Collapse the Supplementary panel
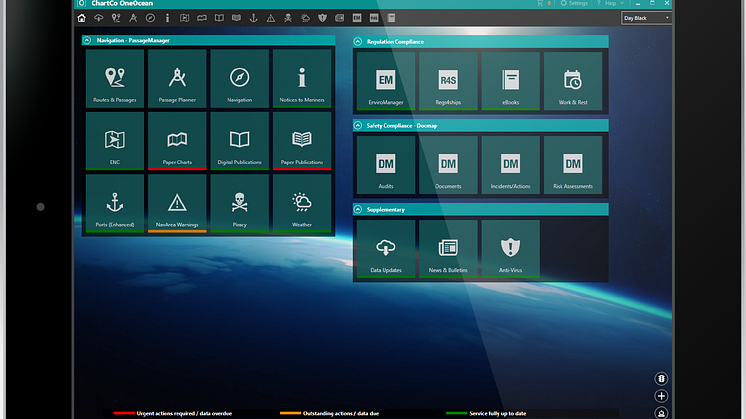 tap(358, 209)
